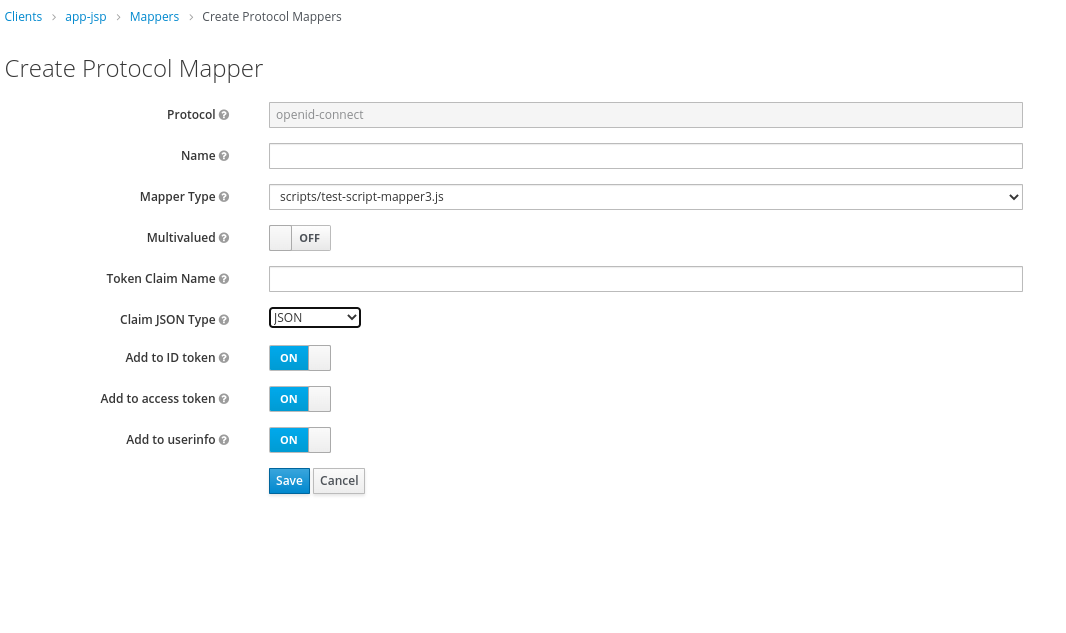This screenshot has width=1066, height=633.
Task: Enable the Multivalued toggle
Action: [299, 237]
